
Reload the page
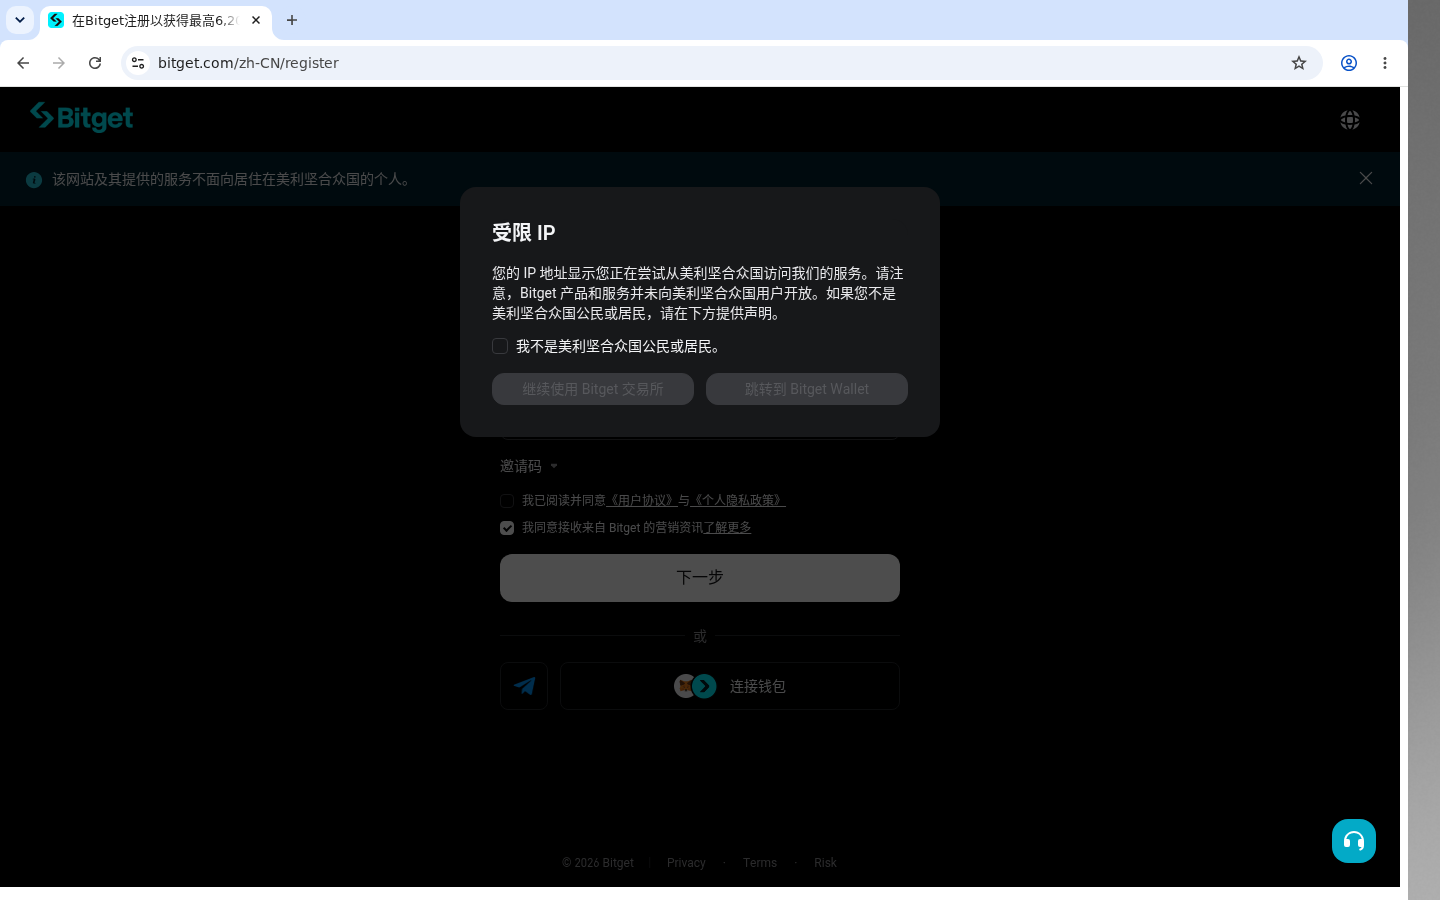pos(95,63)
